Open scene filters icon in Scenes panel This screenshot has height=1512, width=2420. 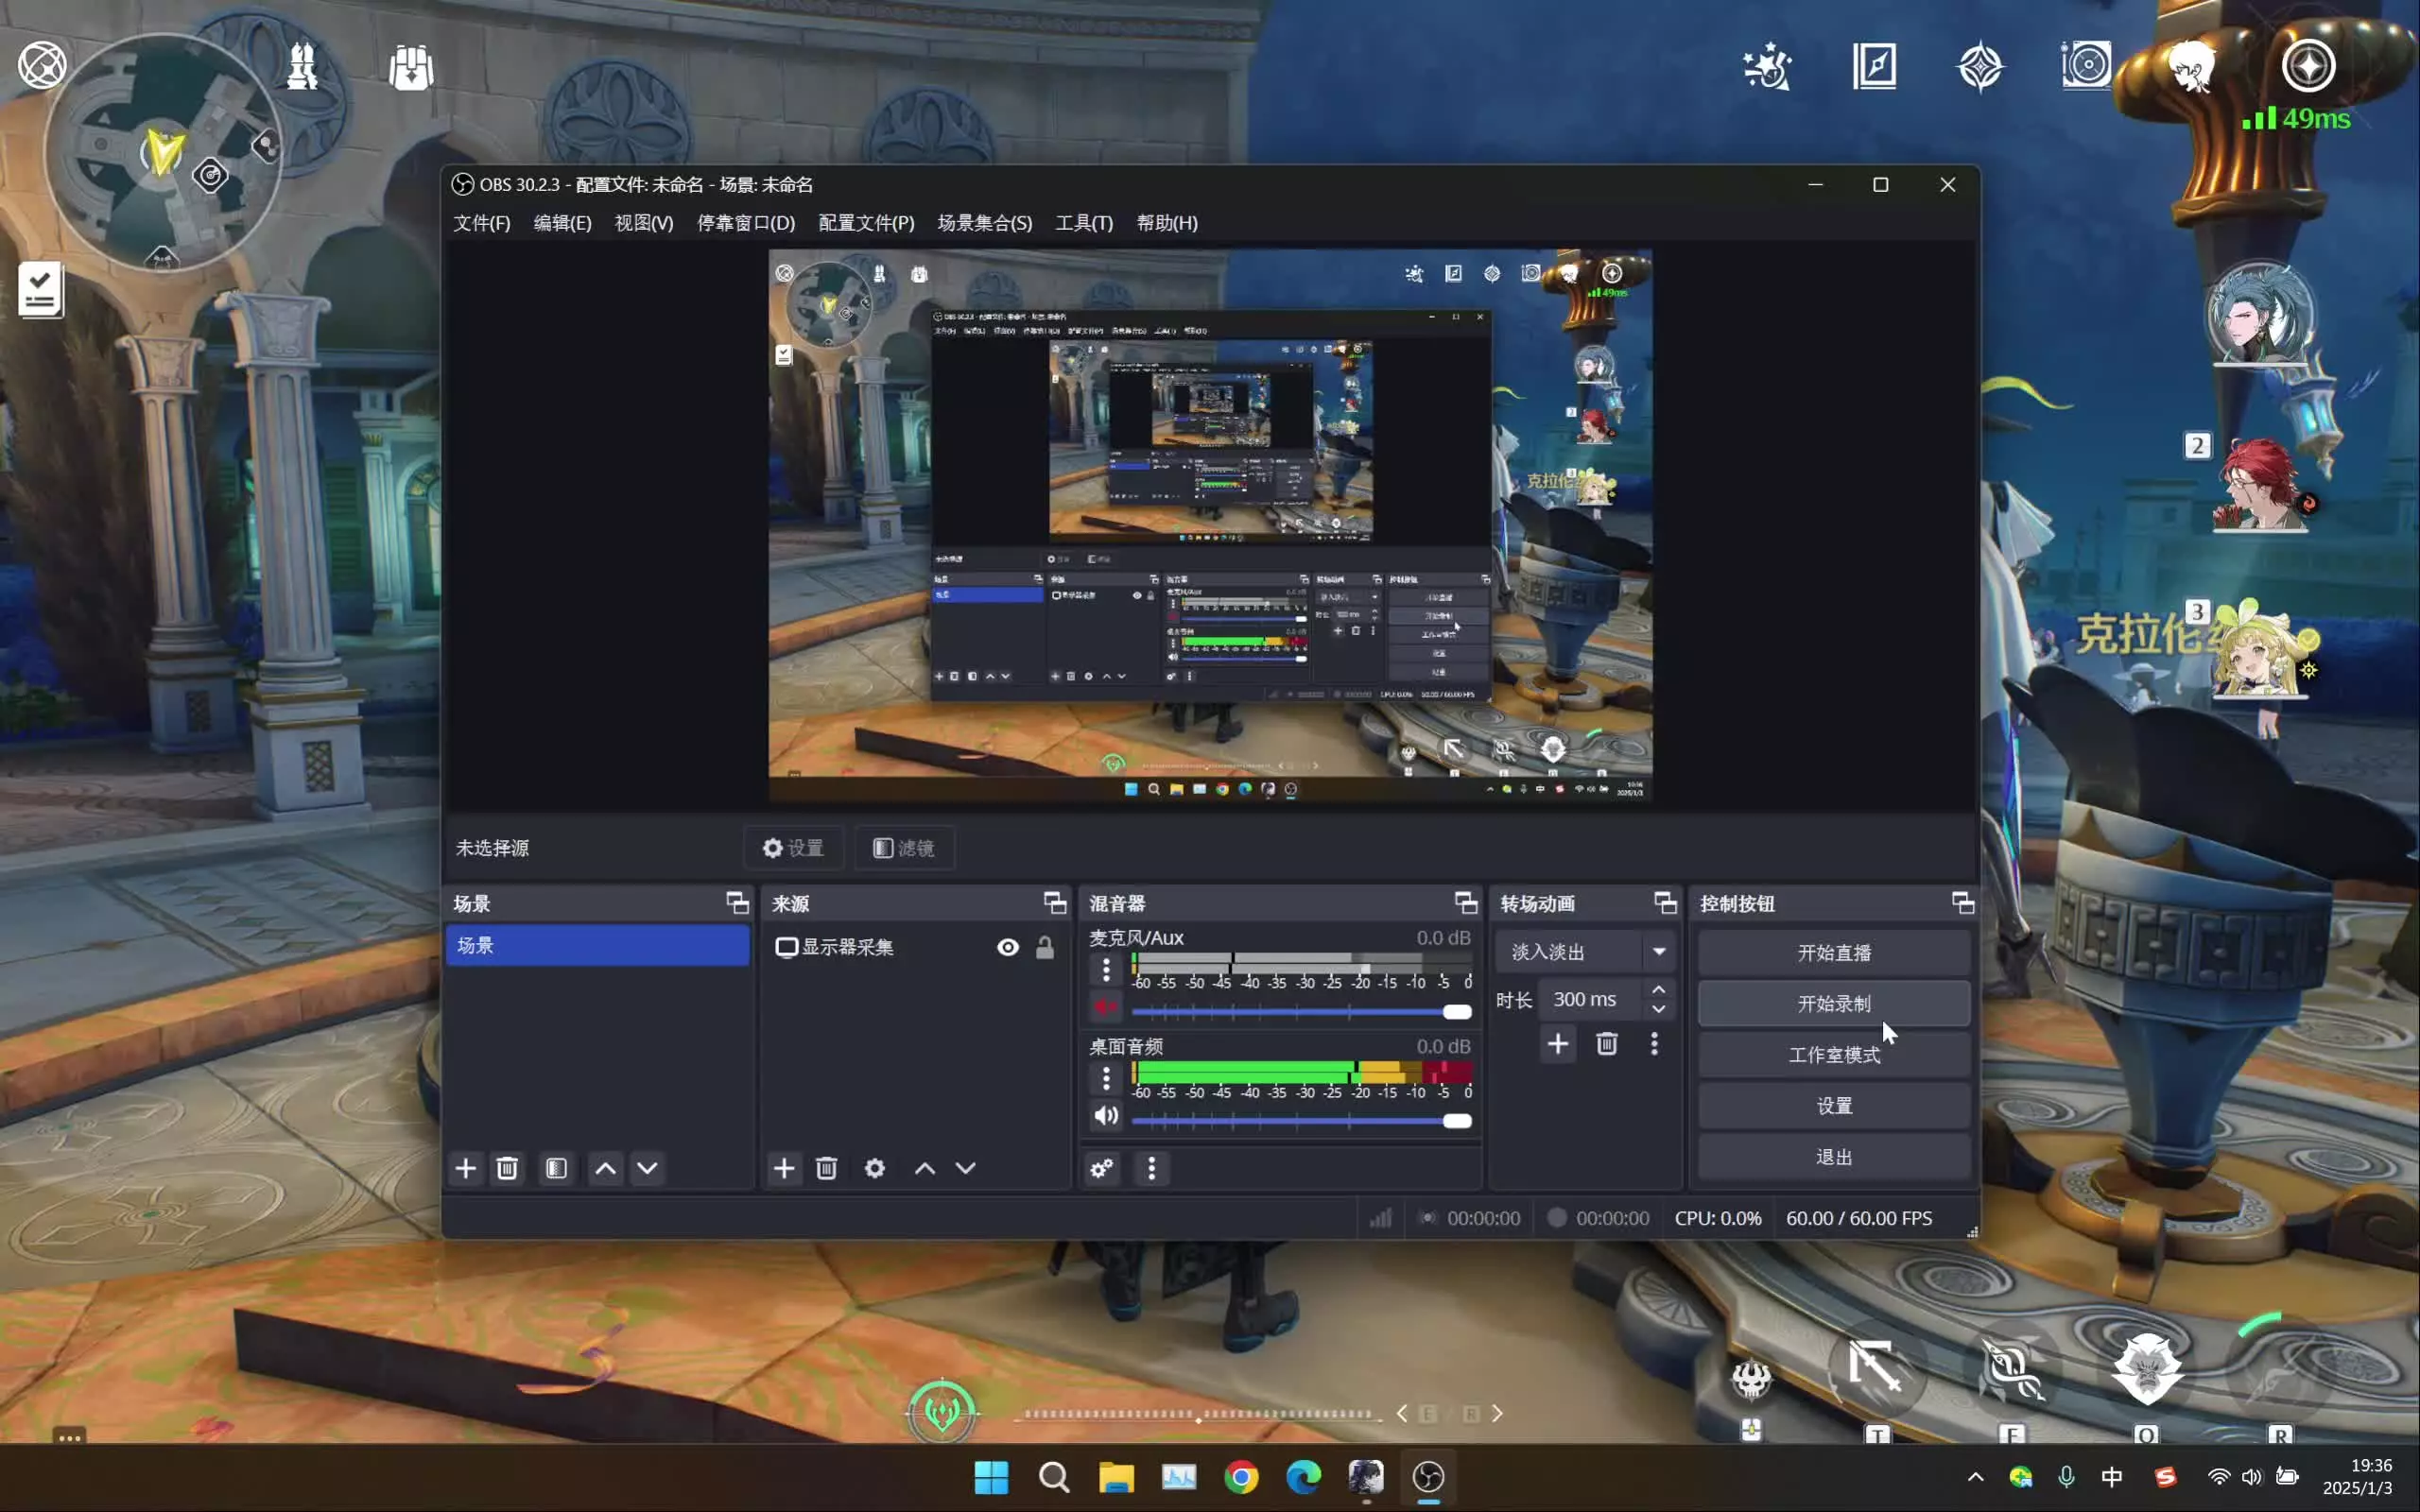pyautogui.click(x=556, y=1168)
